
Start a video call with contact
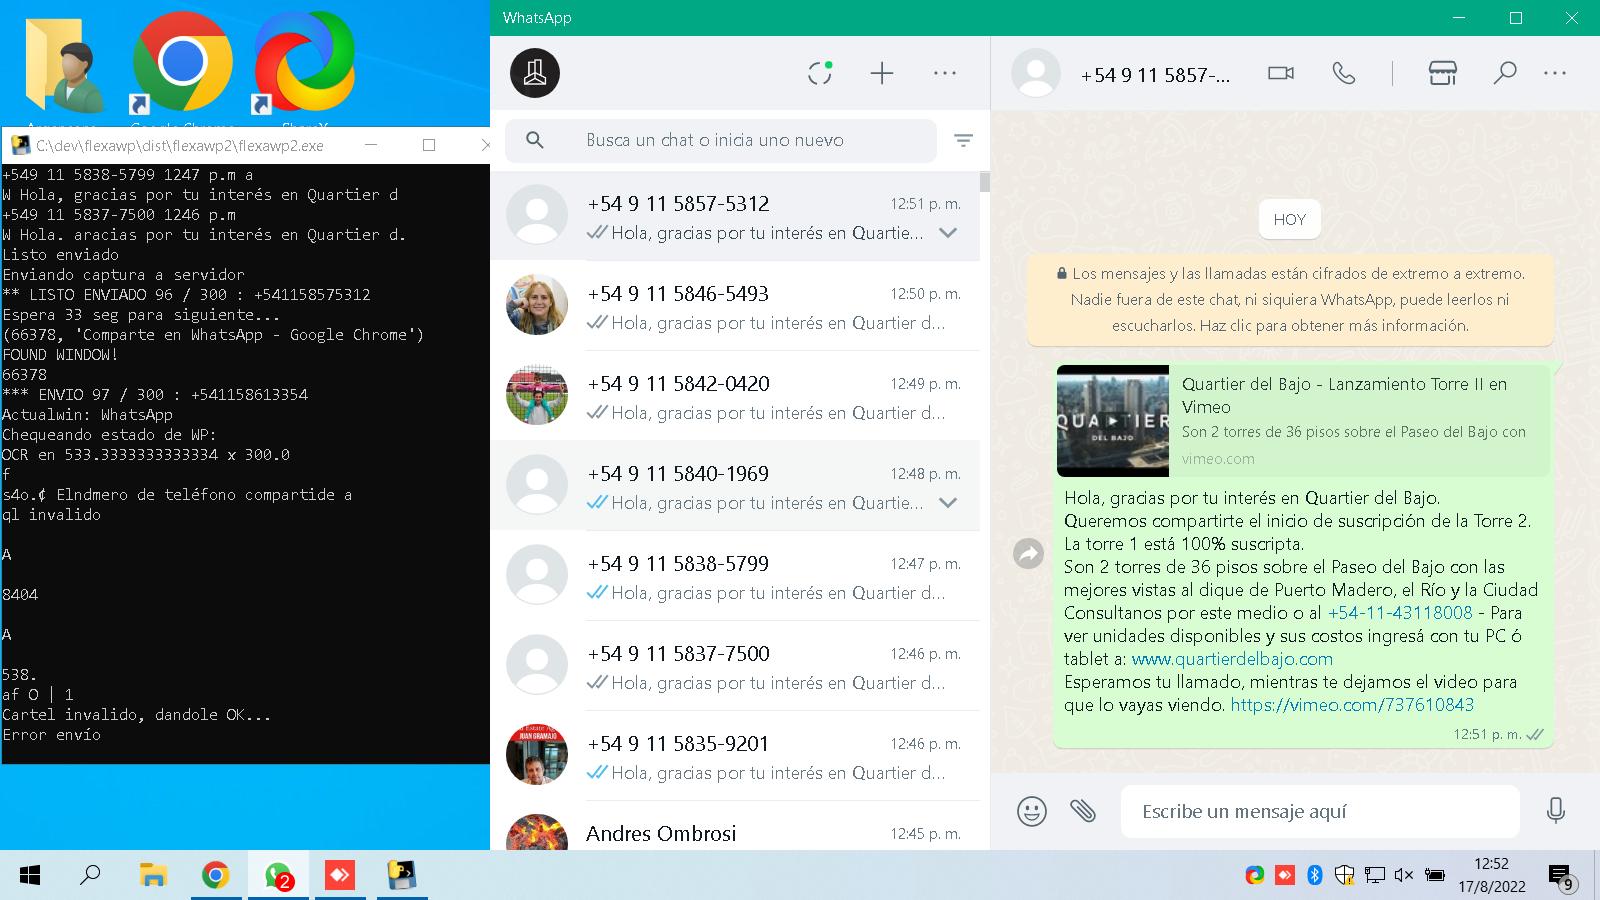pos(1281,73)
